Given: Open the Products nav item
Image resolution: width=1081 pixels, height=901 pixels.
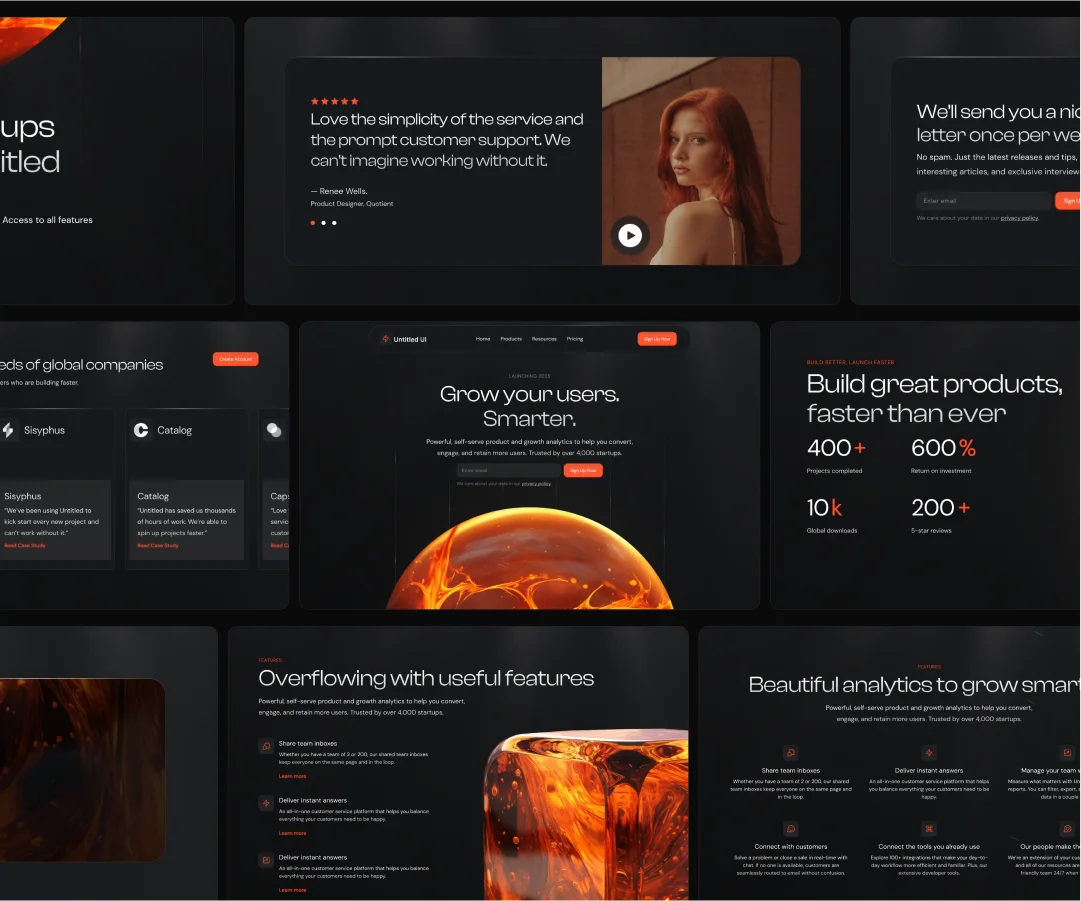Looking at the screenshot, I should pyautogui.click(x=511, y=339).
